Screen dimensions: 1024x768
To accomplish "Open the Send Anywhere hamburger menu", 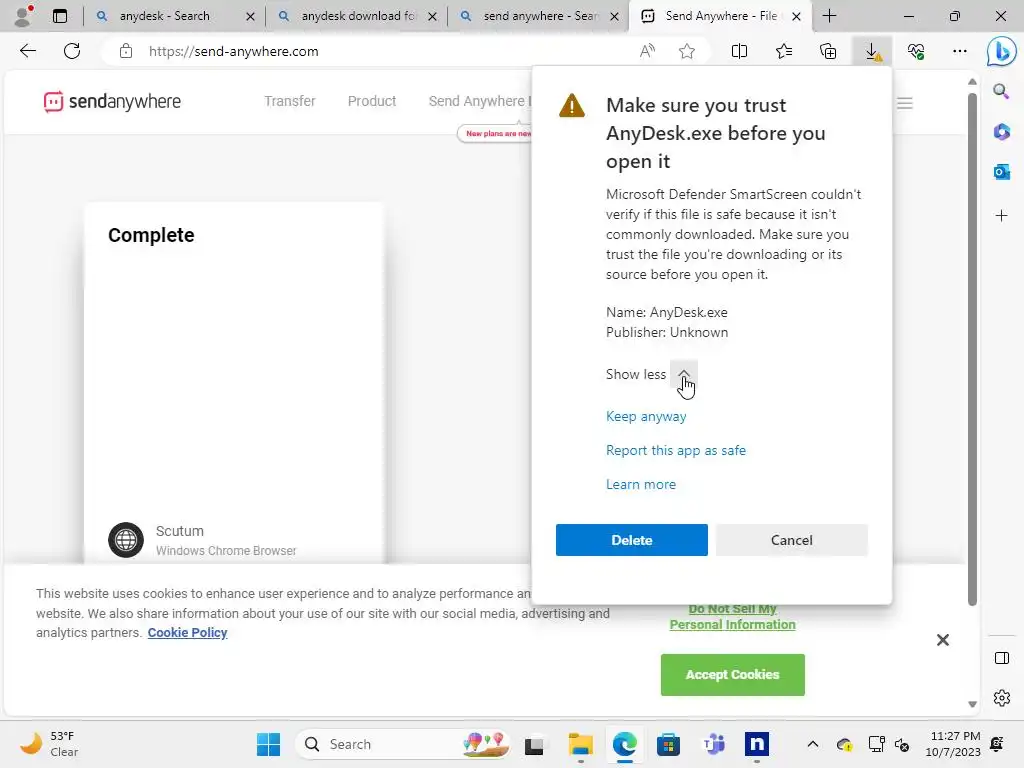I will pos(904,103).
